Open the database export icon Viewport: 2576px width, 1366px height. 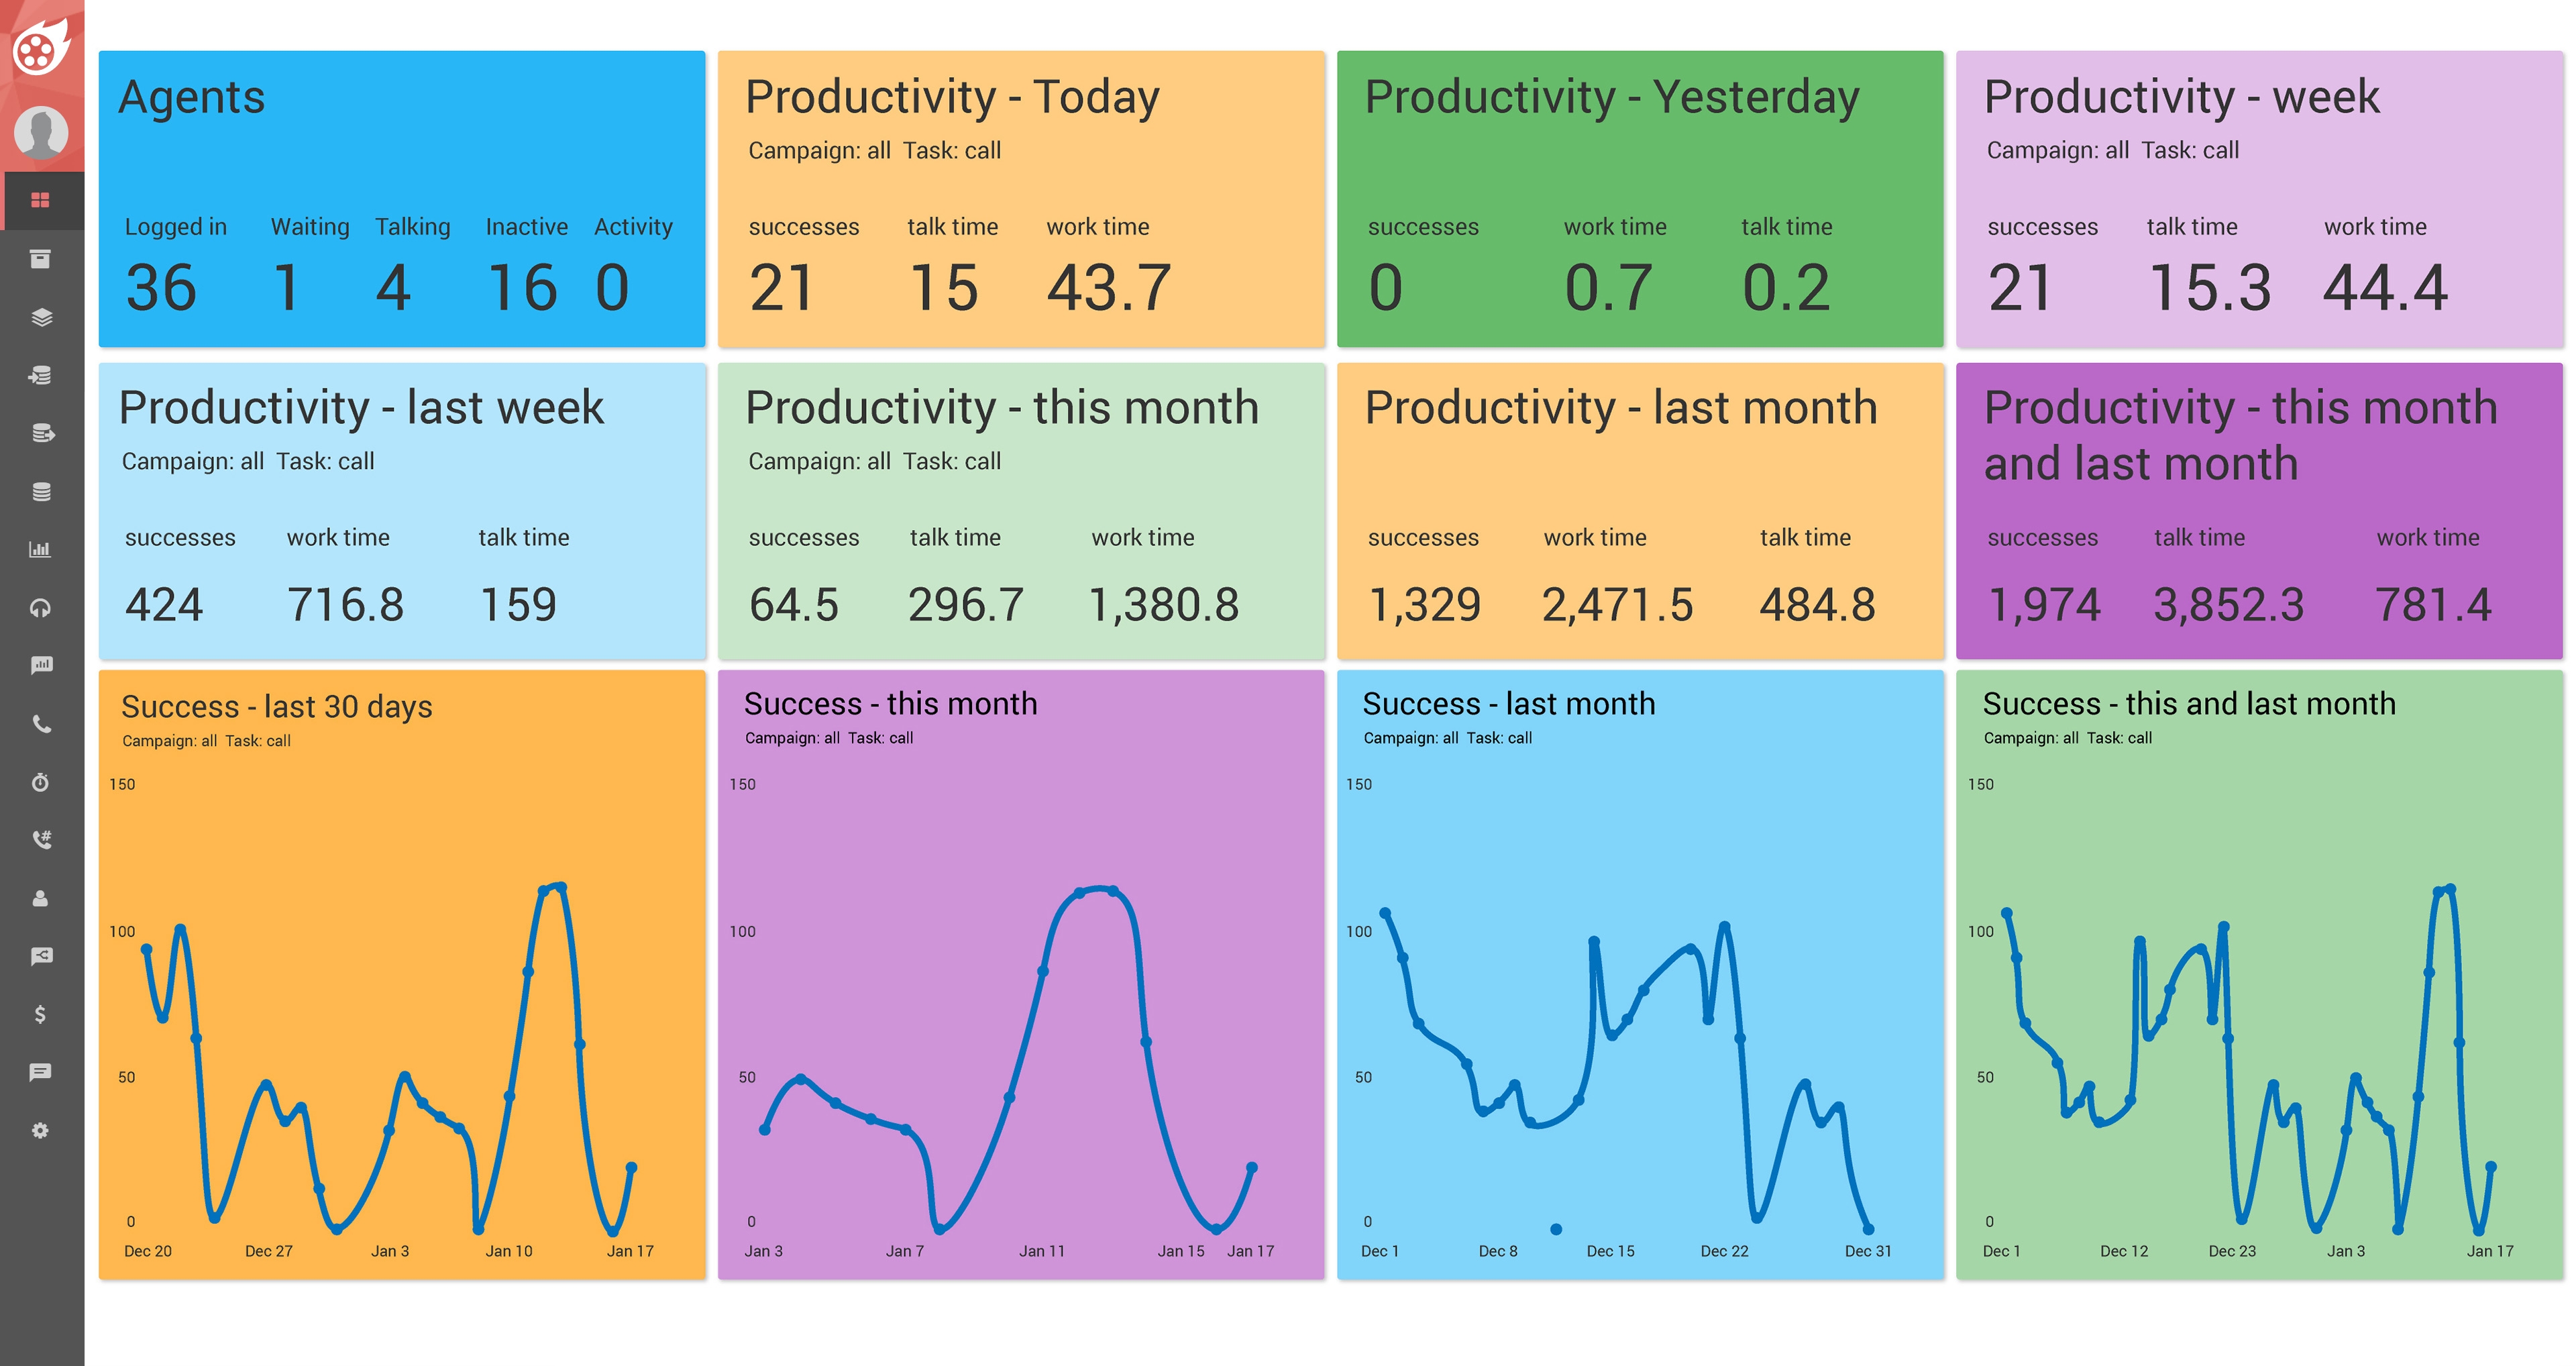click(41, 433)
